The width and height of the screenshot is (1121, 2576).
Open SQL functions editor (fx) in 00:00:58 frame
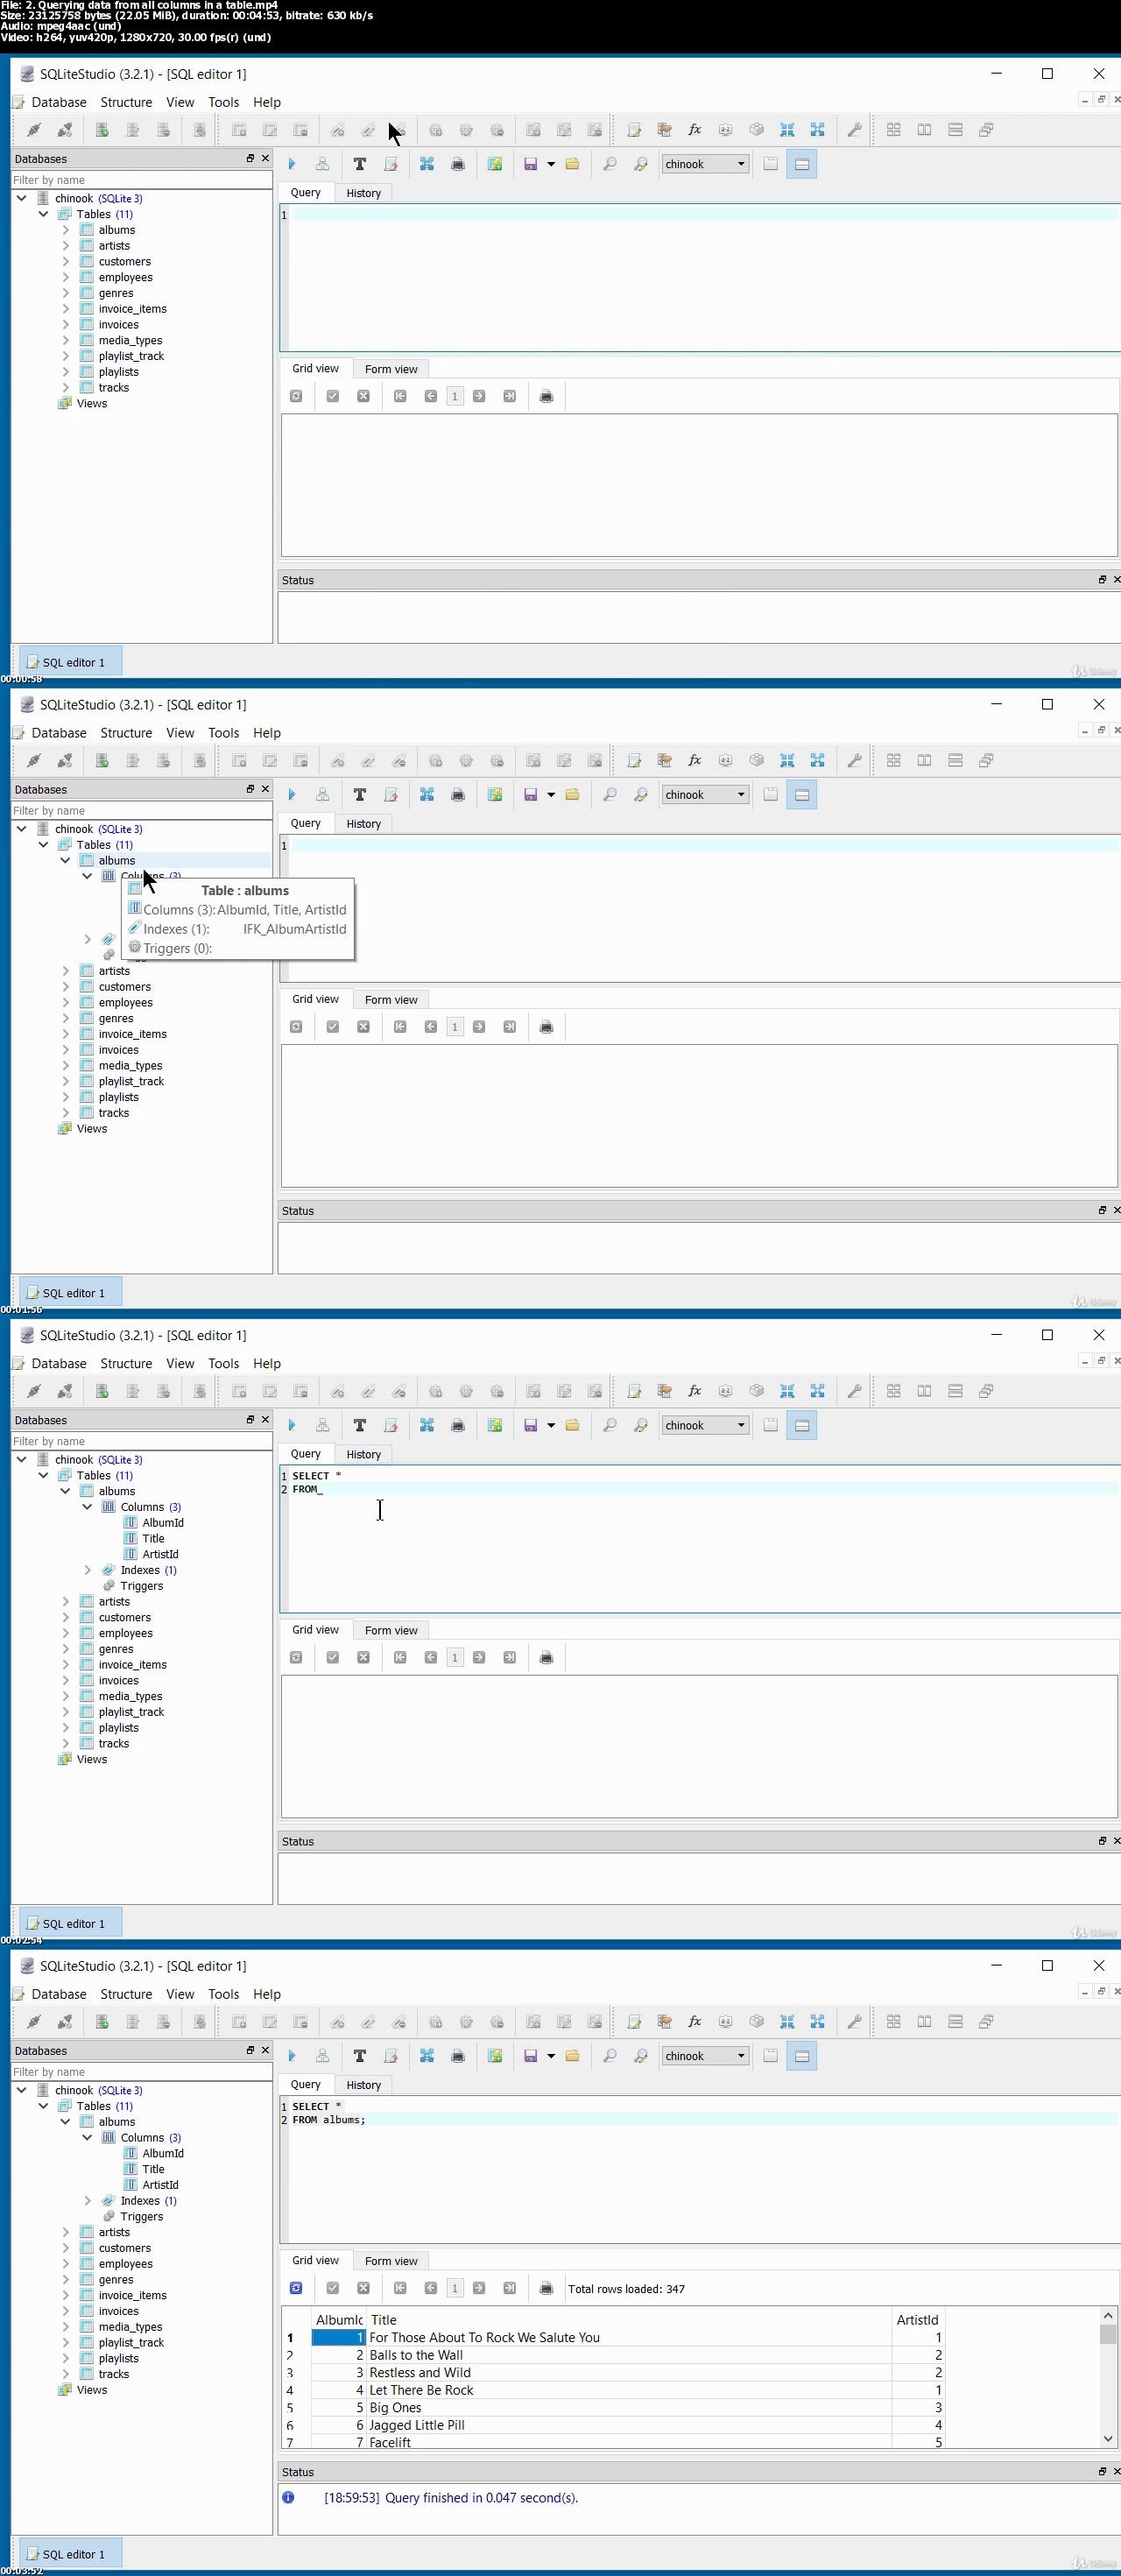(695, 130)
